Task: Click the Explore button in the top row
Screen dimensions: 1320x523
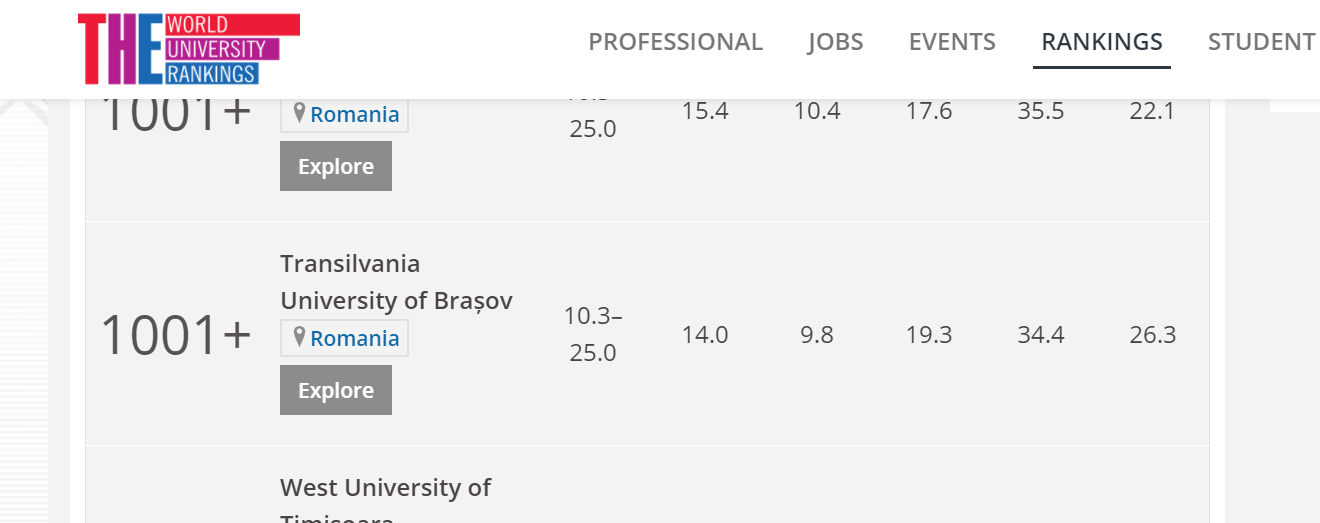Action: coord(336,166)
